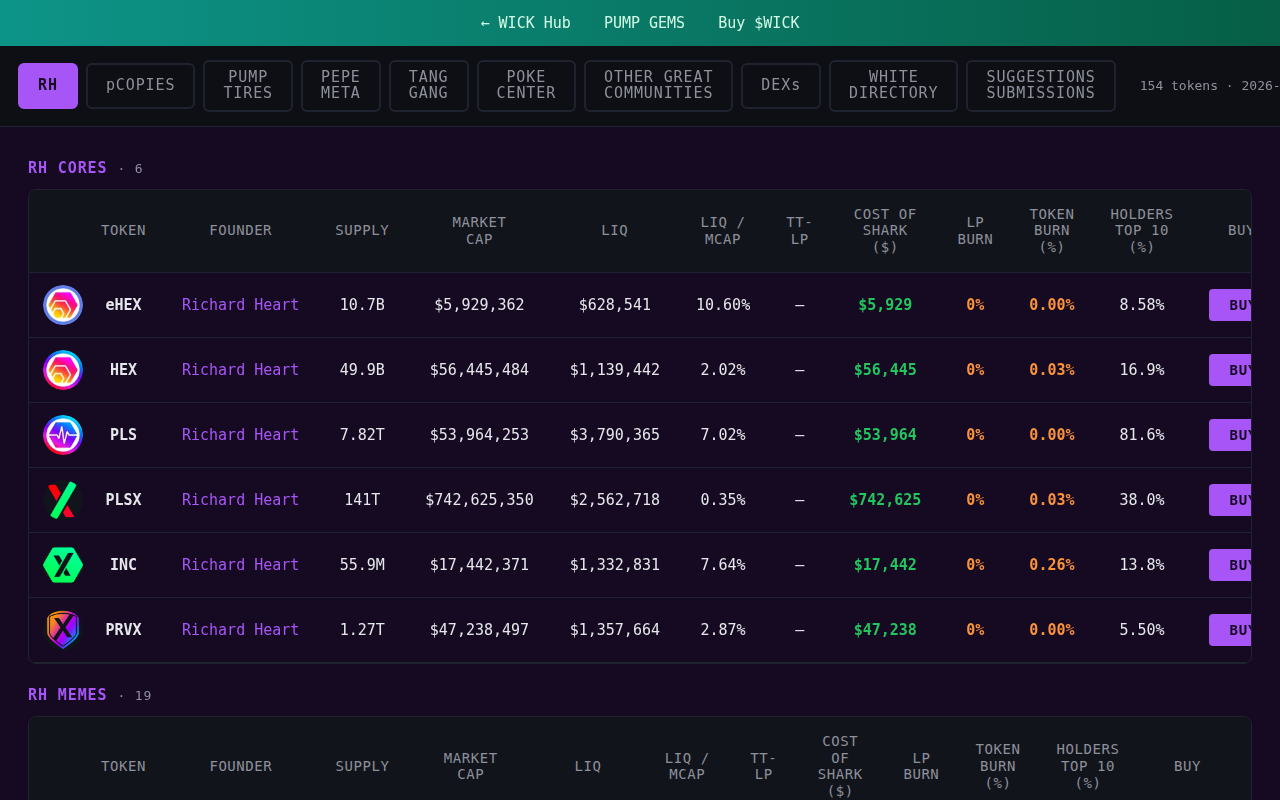Click the LP BURN header in RH CORES
Image resolution: width=1280 pixels, height=800 pixels.
975,231
